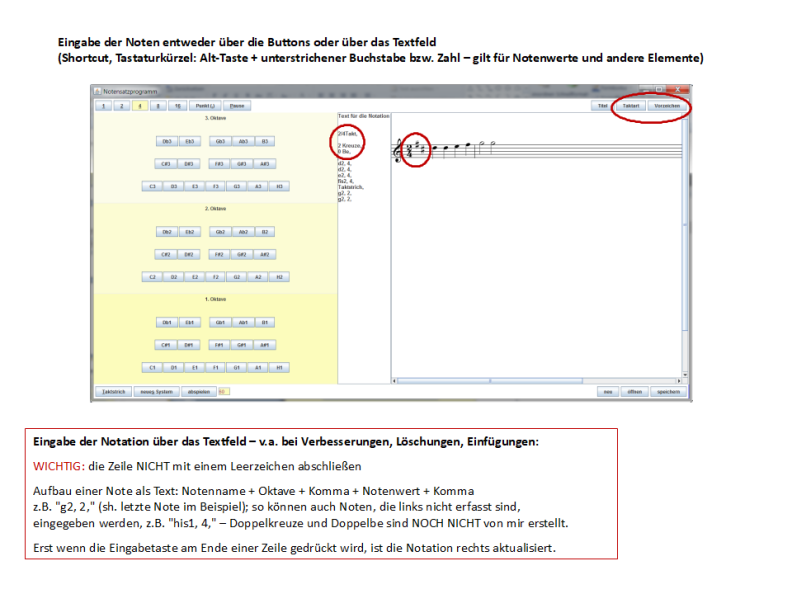Open the Taktart time signature option
Image resolution: width=792 pixels, height=594 pixels.
pyautogui.click(x=629, y=105)
